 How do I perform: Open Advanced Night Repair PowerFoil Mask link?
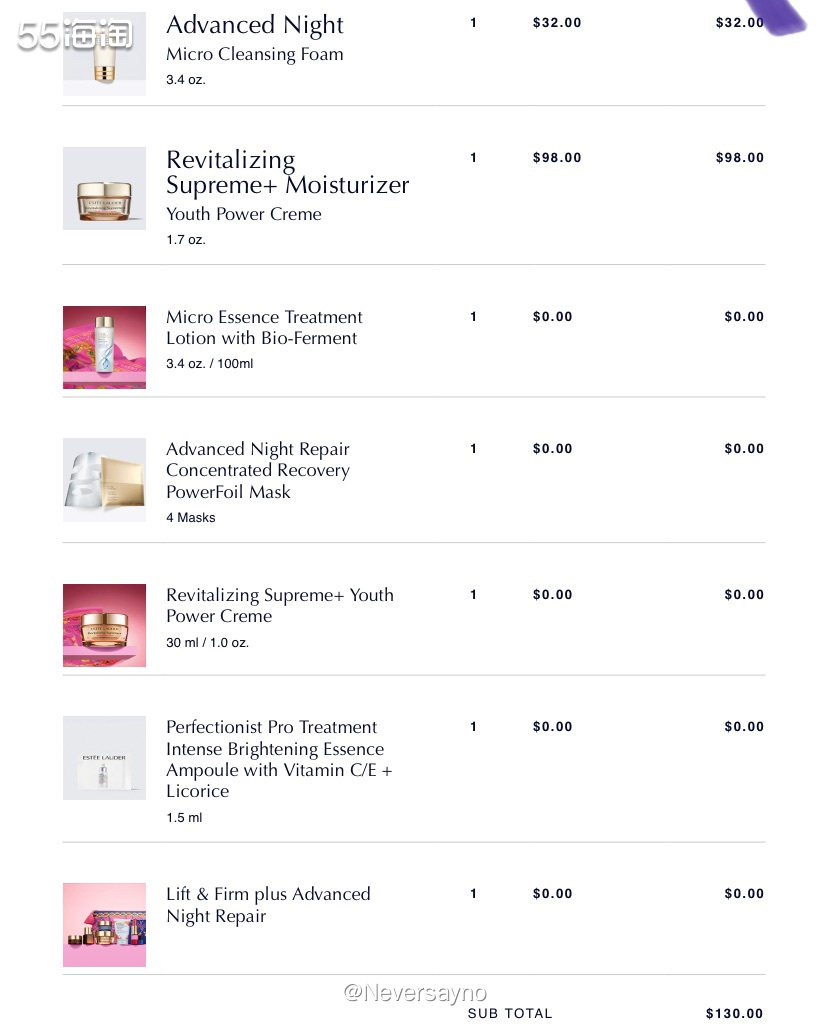[258, 470]
